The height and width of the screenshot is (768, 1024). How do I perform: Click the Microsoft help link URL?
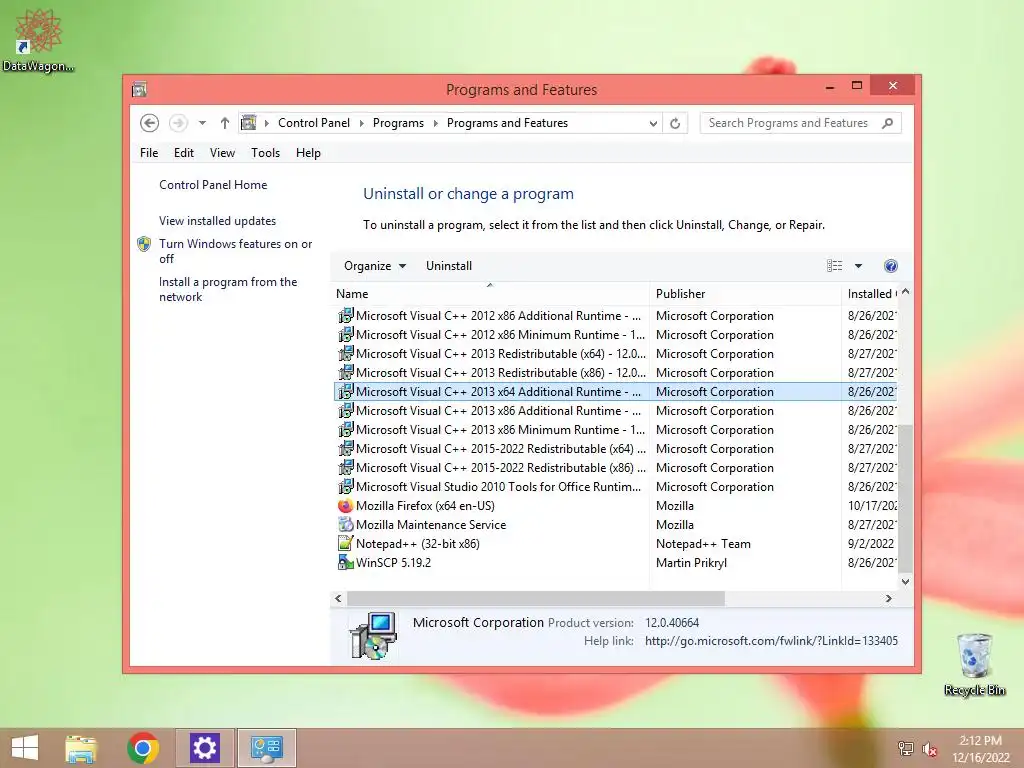pos(771,641)
